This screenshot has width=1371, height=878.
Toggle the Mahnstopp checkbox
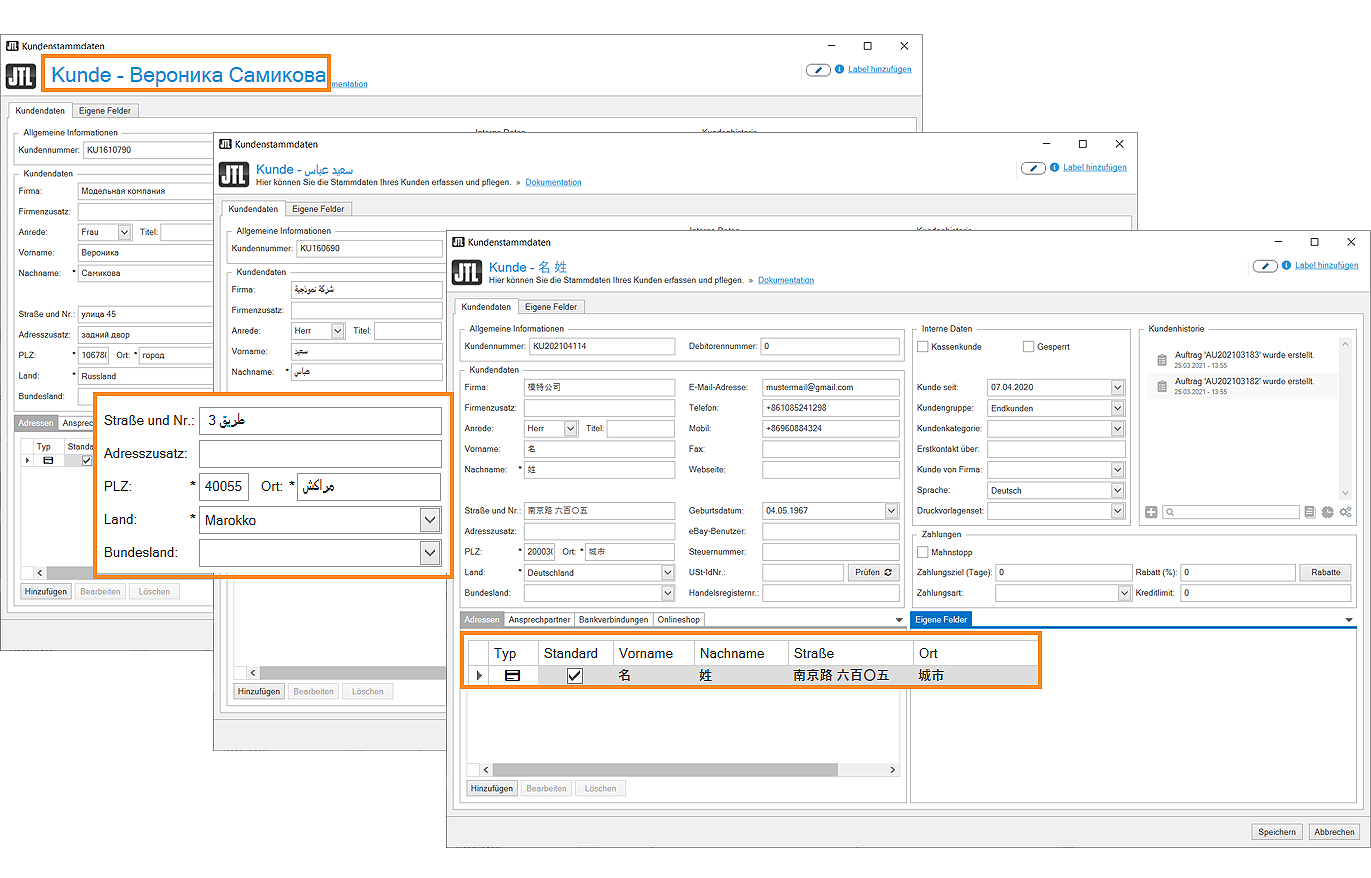pyautogui.click(x=922, y=552)
